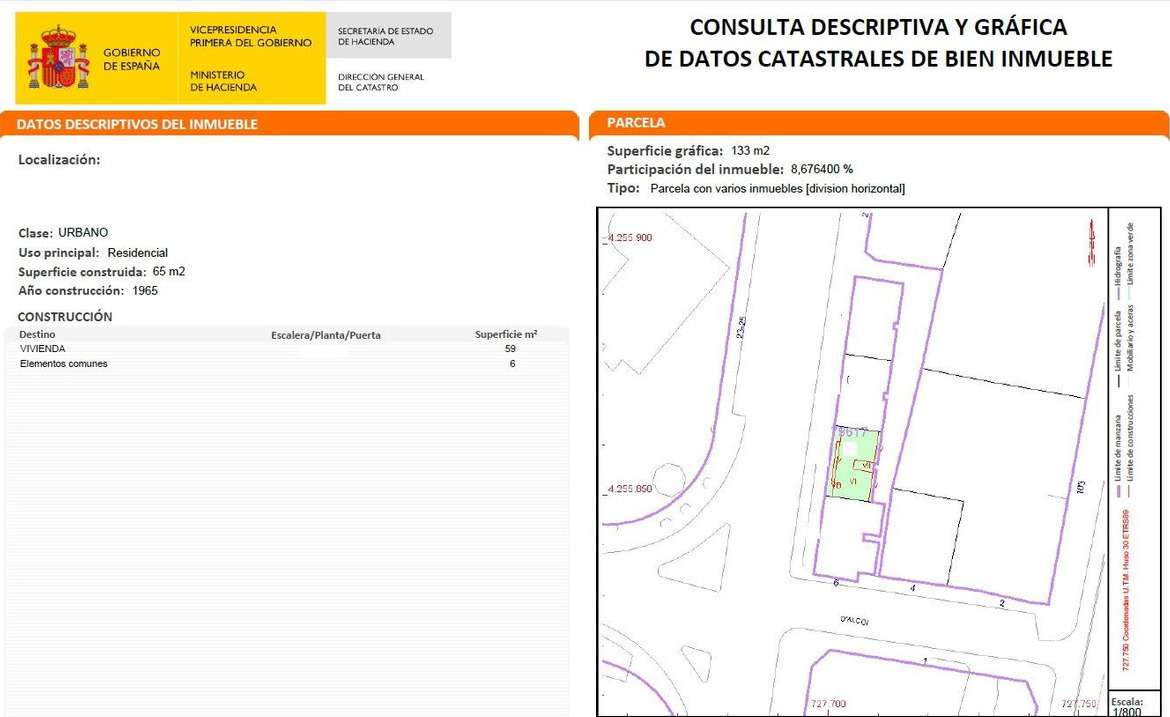Click the 'Escalera/Planta/Puerta' column header
The height and width of the screenshot is (717, 1170).
click(x=326, y=335)
